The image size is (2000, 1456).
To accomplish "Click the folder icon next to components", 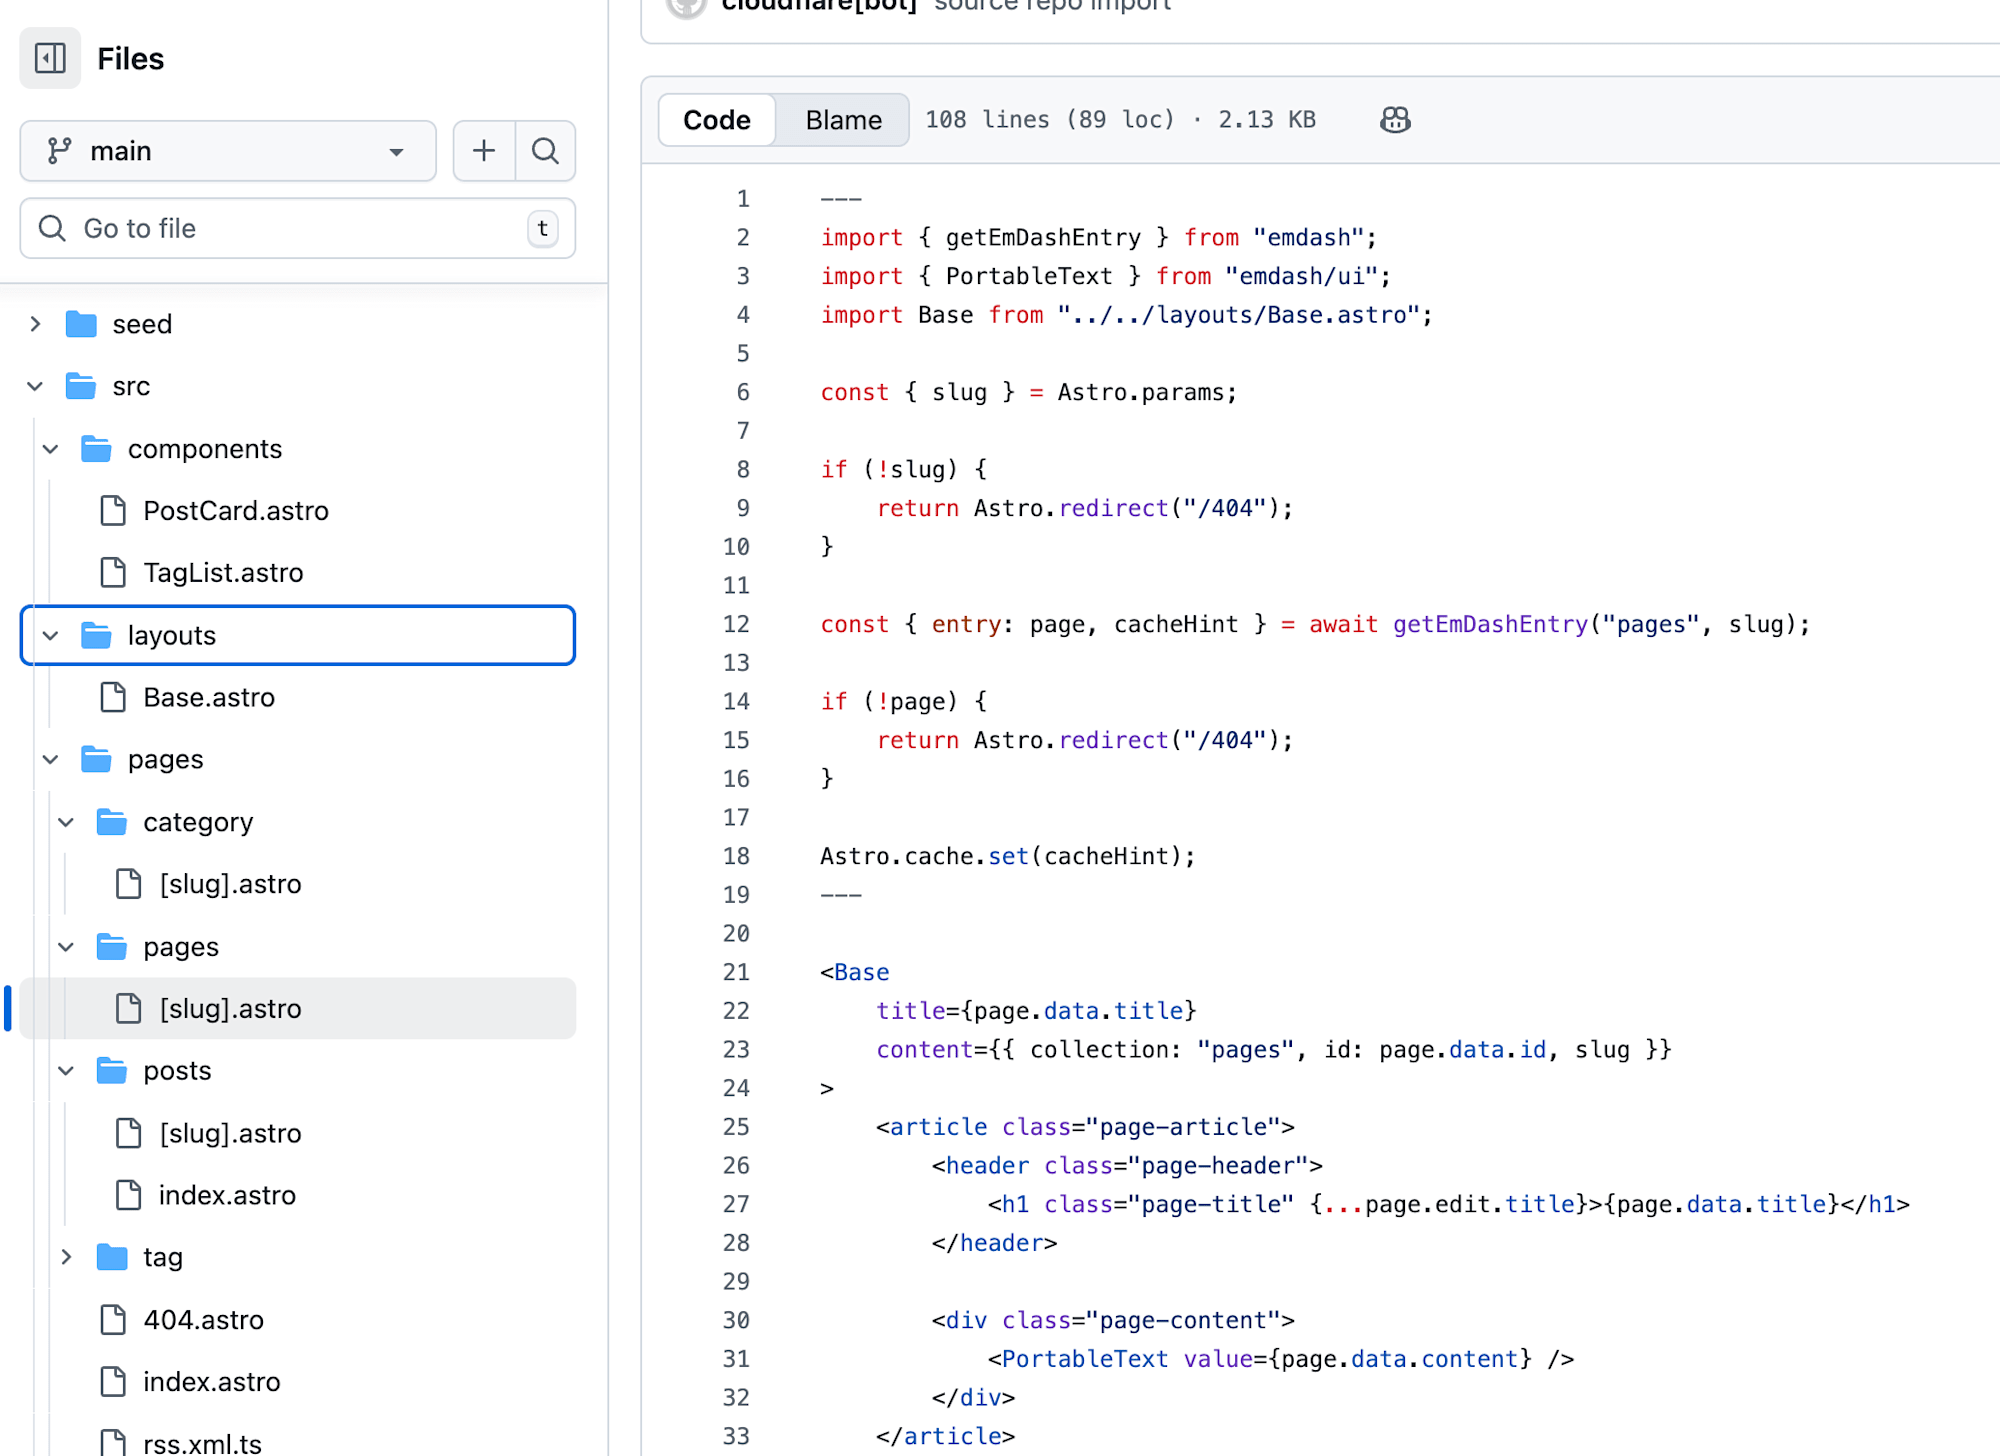I will pos(96,448).
